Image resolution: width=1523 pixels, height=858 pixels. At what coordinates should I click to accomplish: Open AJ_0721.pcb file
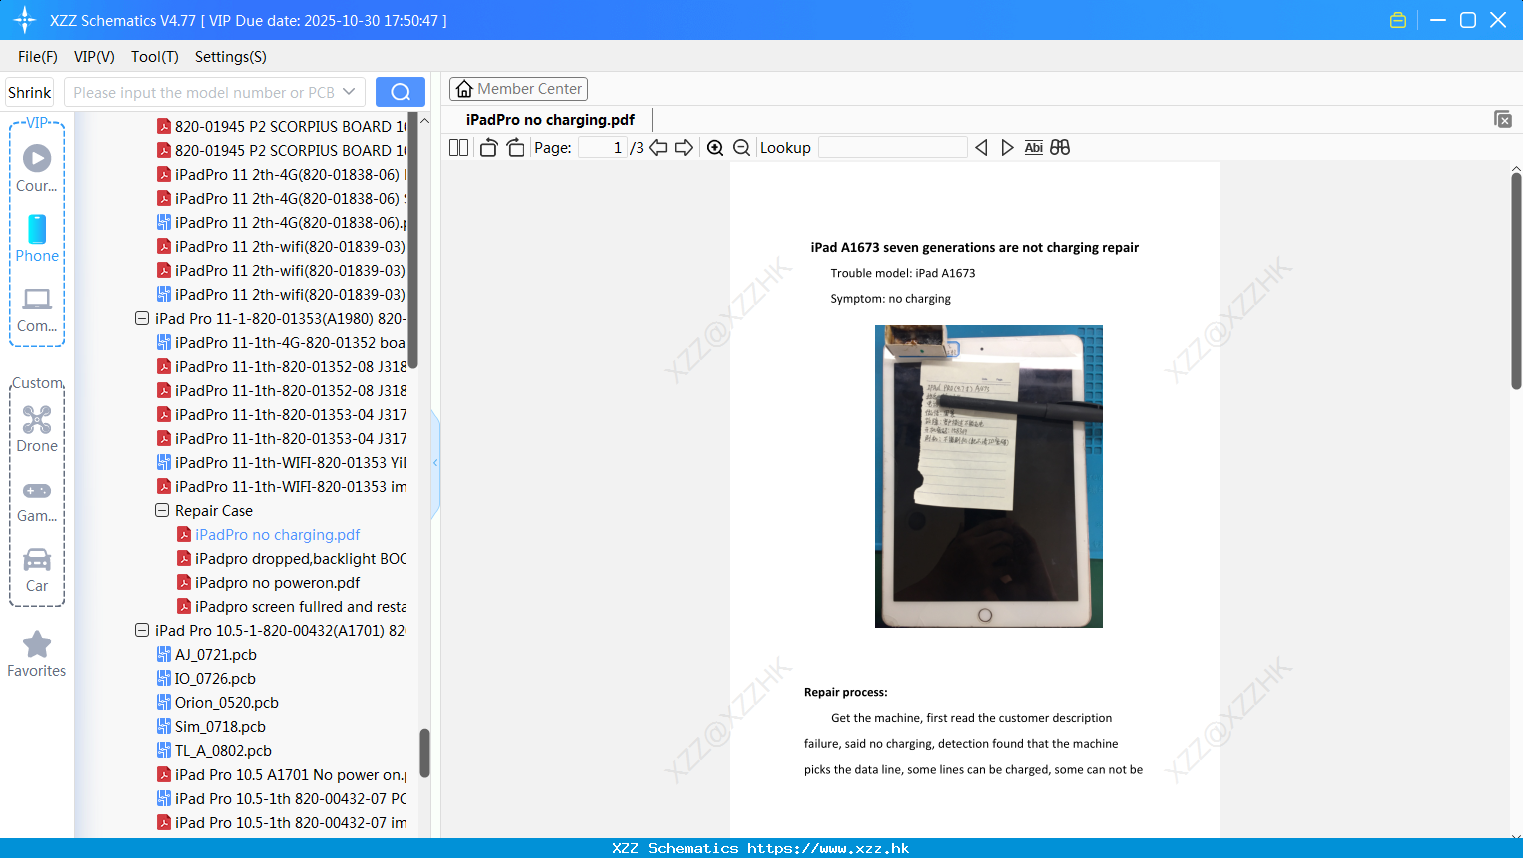pos(207,654)
